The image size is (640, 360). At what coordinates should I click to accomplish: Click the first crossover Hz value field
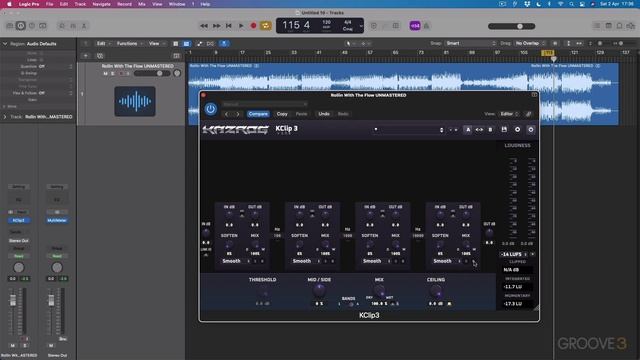tap(277, 236)
